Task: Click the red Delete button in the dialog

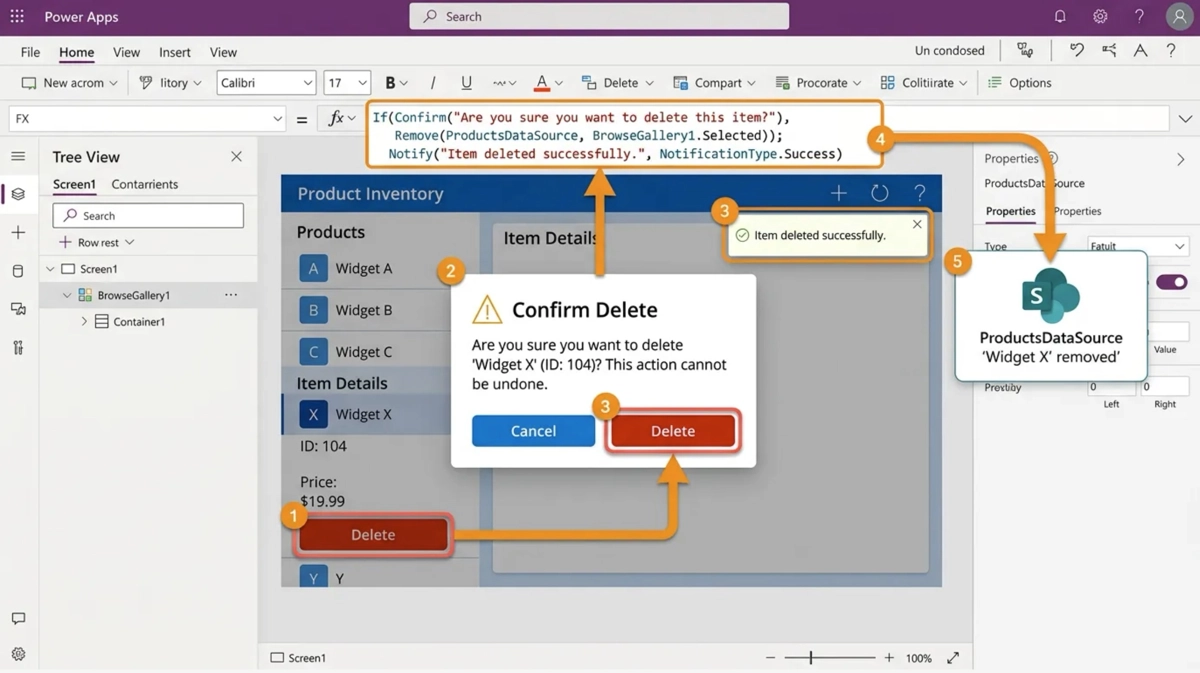Action: point(672,431)
